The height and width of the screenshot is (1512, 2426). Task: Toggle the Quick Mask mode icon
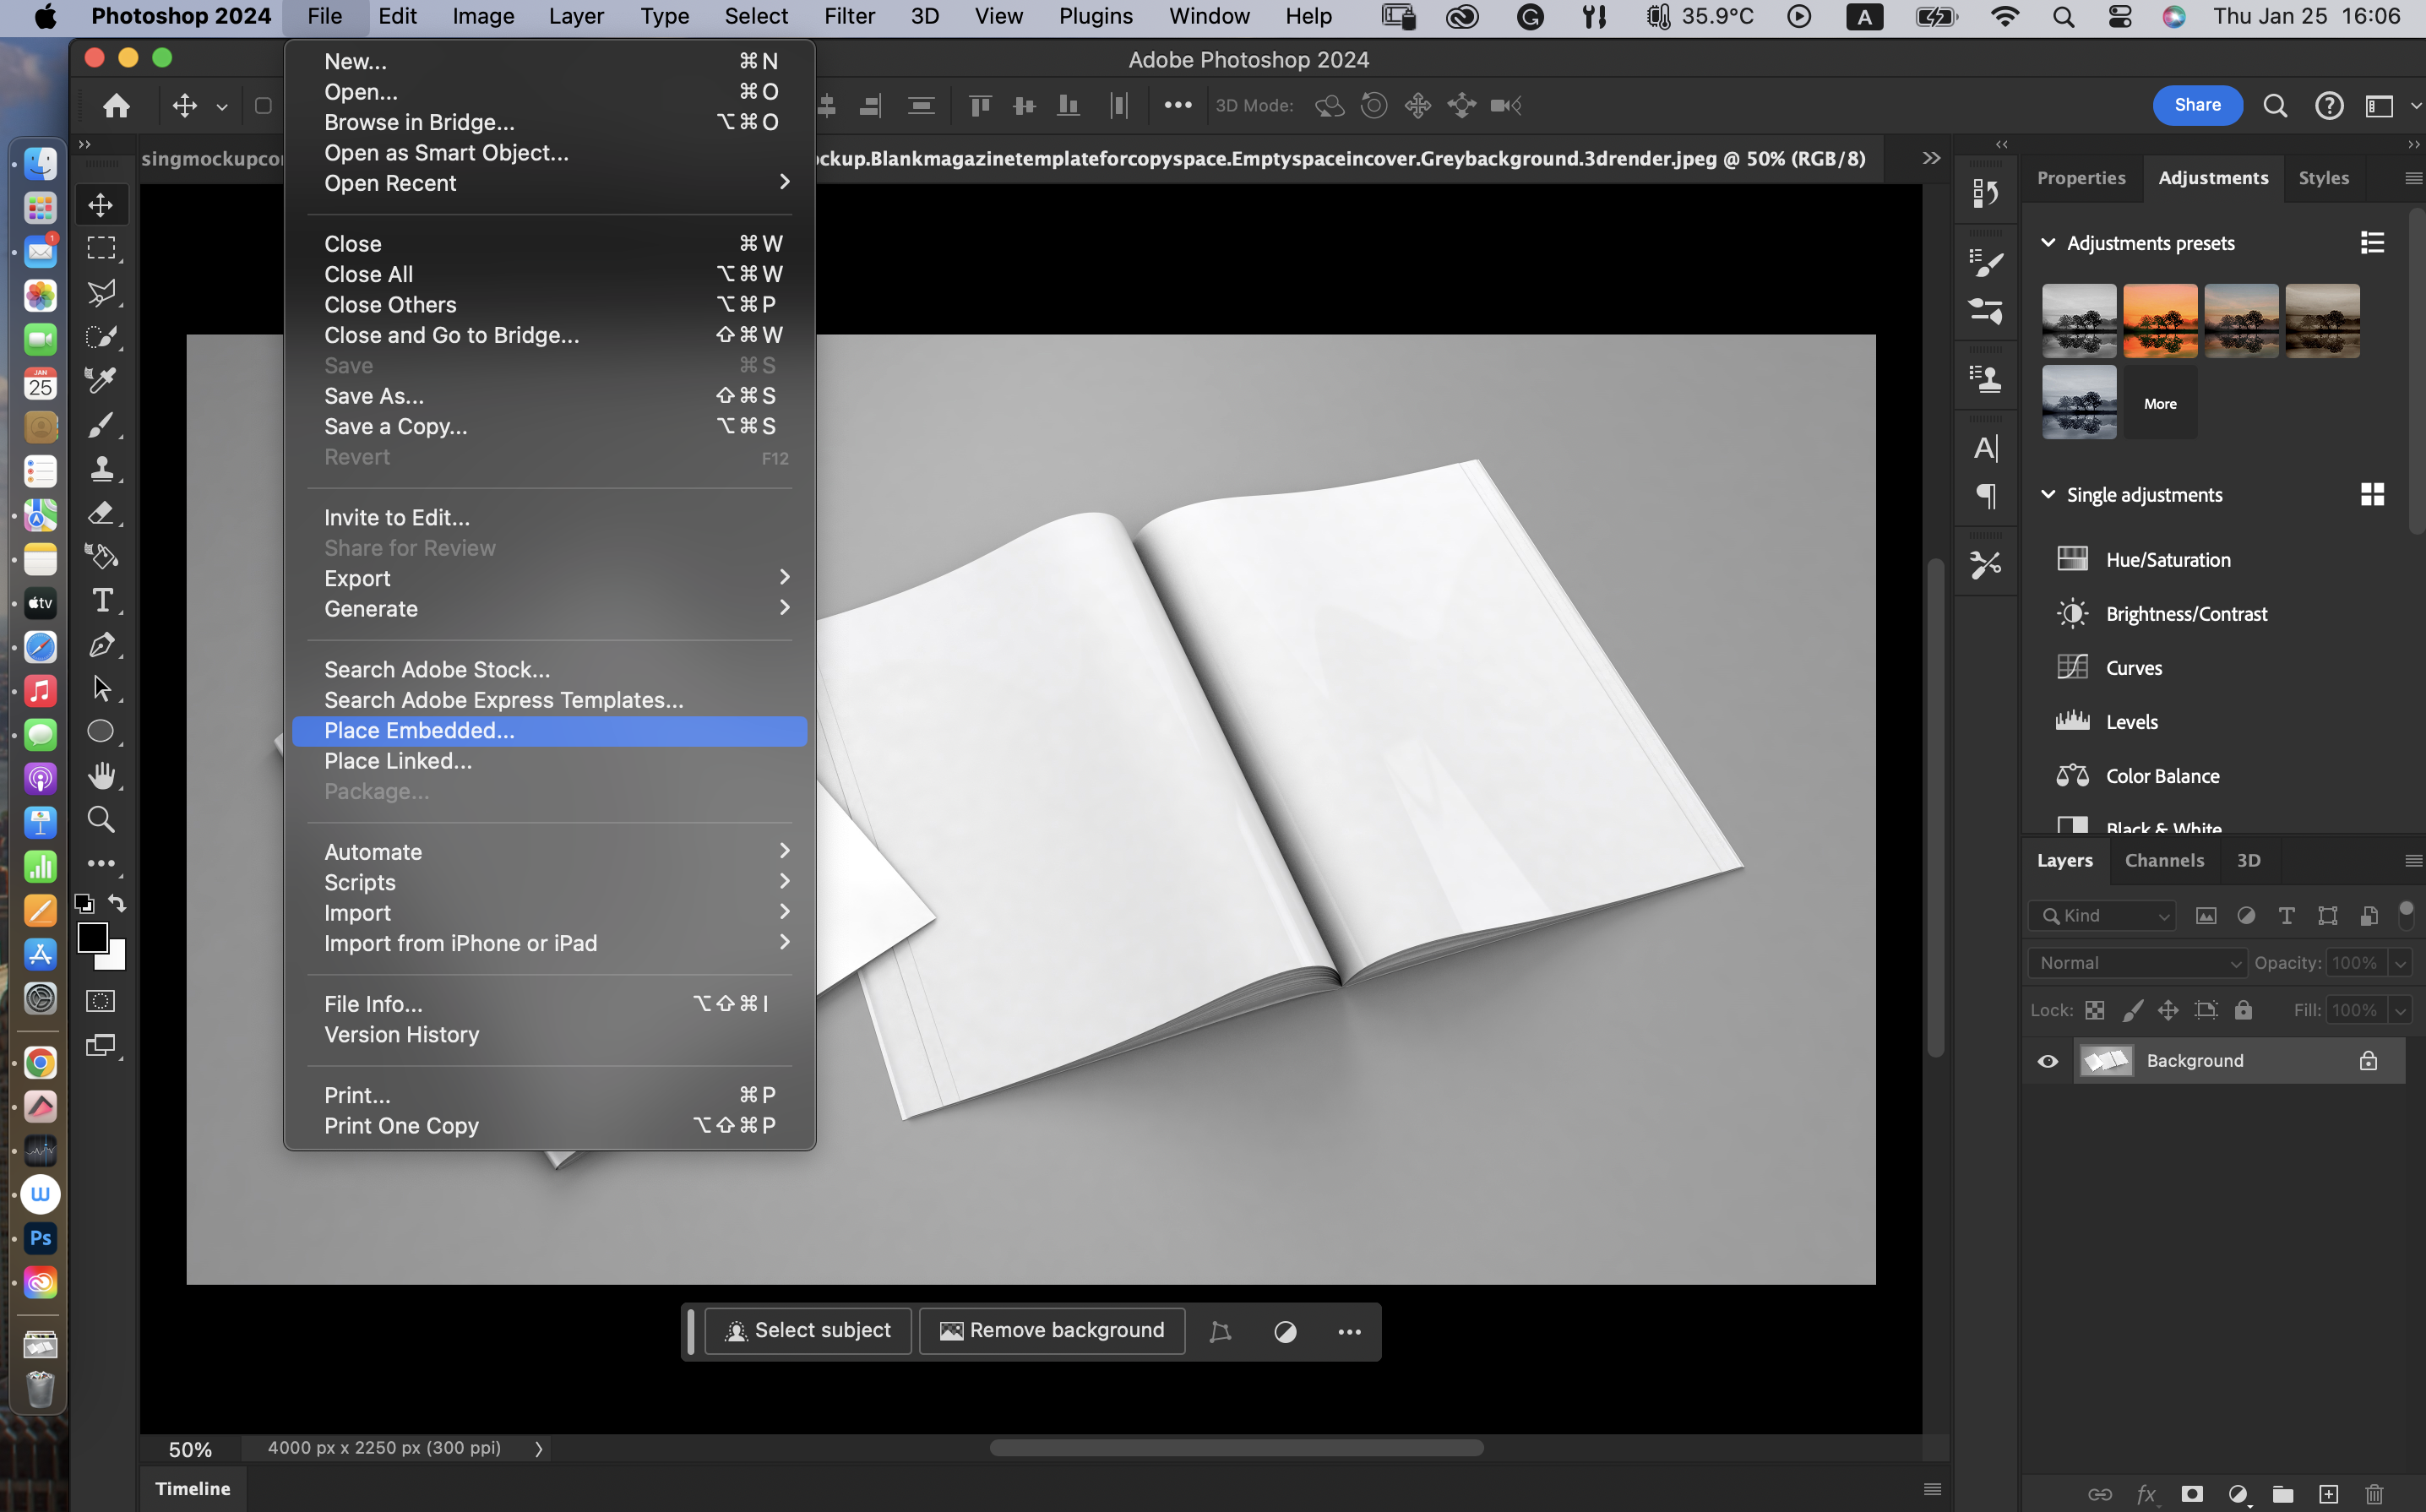point(101,1001)
